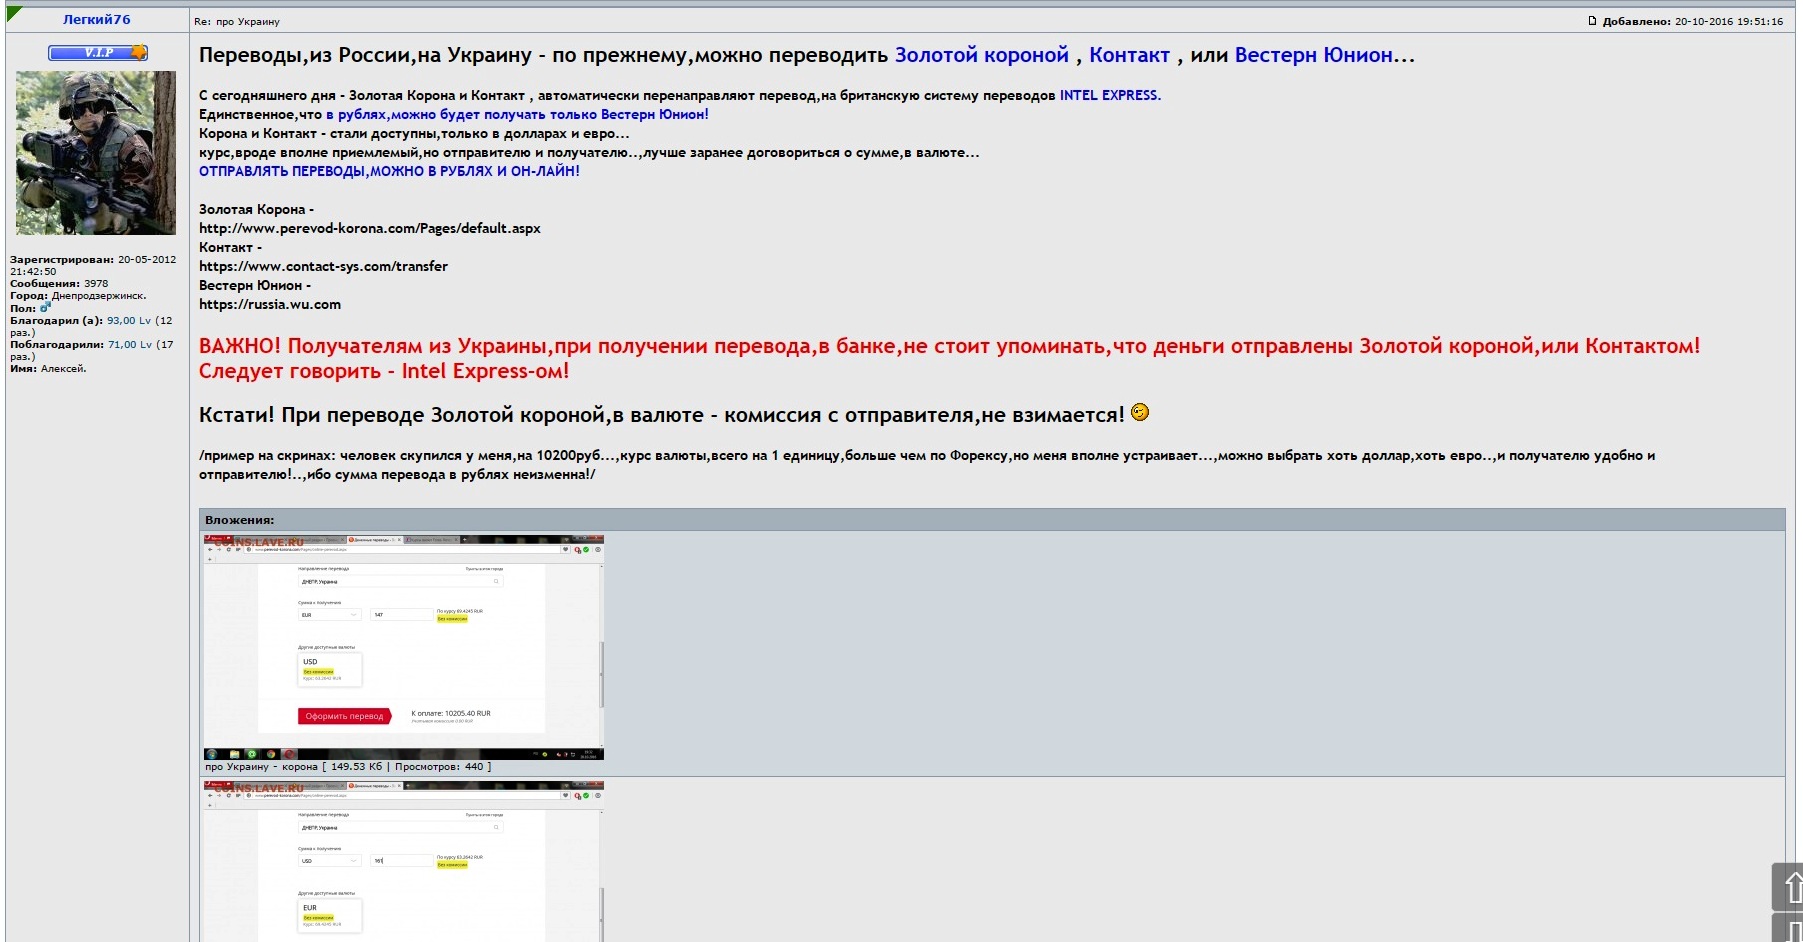Click EUR currency dropdown in first attached screenshot
The height and width of the screenshot is (942, 1803).
coord(329,615)
